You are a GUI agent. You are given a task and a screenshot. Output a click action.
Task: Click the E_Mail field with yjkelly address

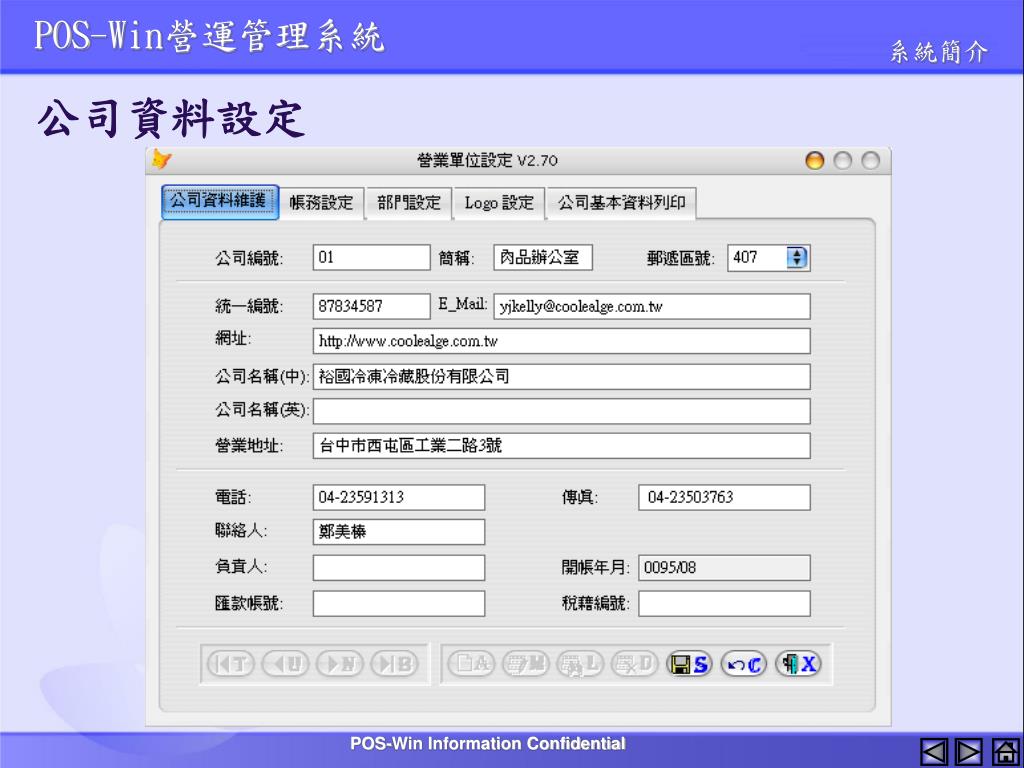click(x=652, y=306)
